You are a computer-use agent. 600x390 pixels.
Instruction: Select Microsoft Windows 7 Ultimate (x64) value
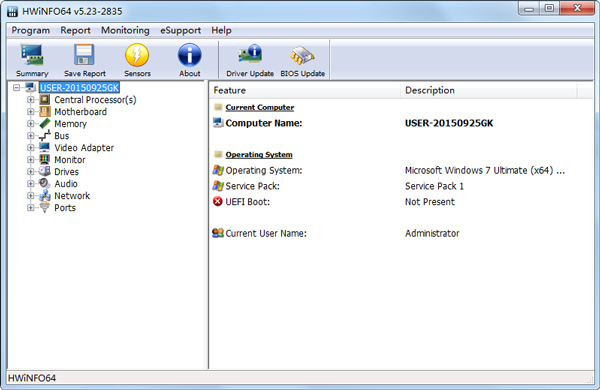485,170
